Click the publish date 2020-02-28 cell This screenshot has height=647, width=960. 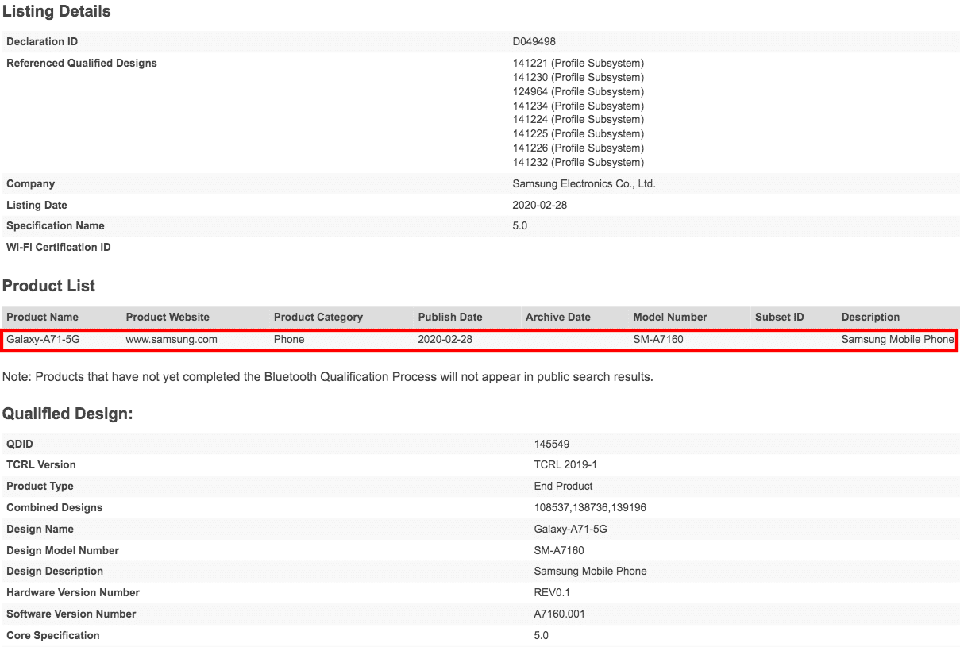(445, 339)
